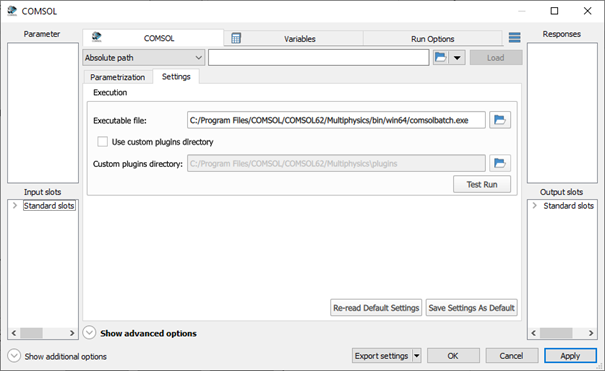Click Output slots horizontal scrollbar thumb
Image resolution: width=605 pixels, height=371 pixels.
click(x=556, y=333)
